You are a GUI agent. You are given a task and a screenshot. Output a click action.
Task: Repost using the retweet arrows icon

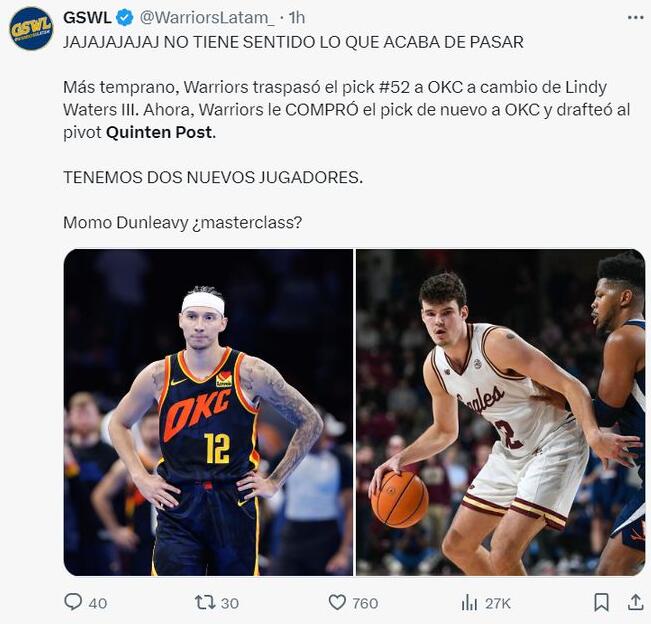tap(205, 602)
